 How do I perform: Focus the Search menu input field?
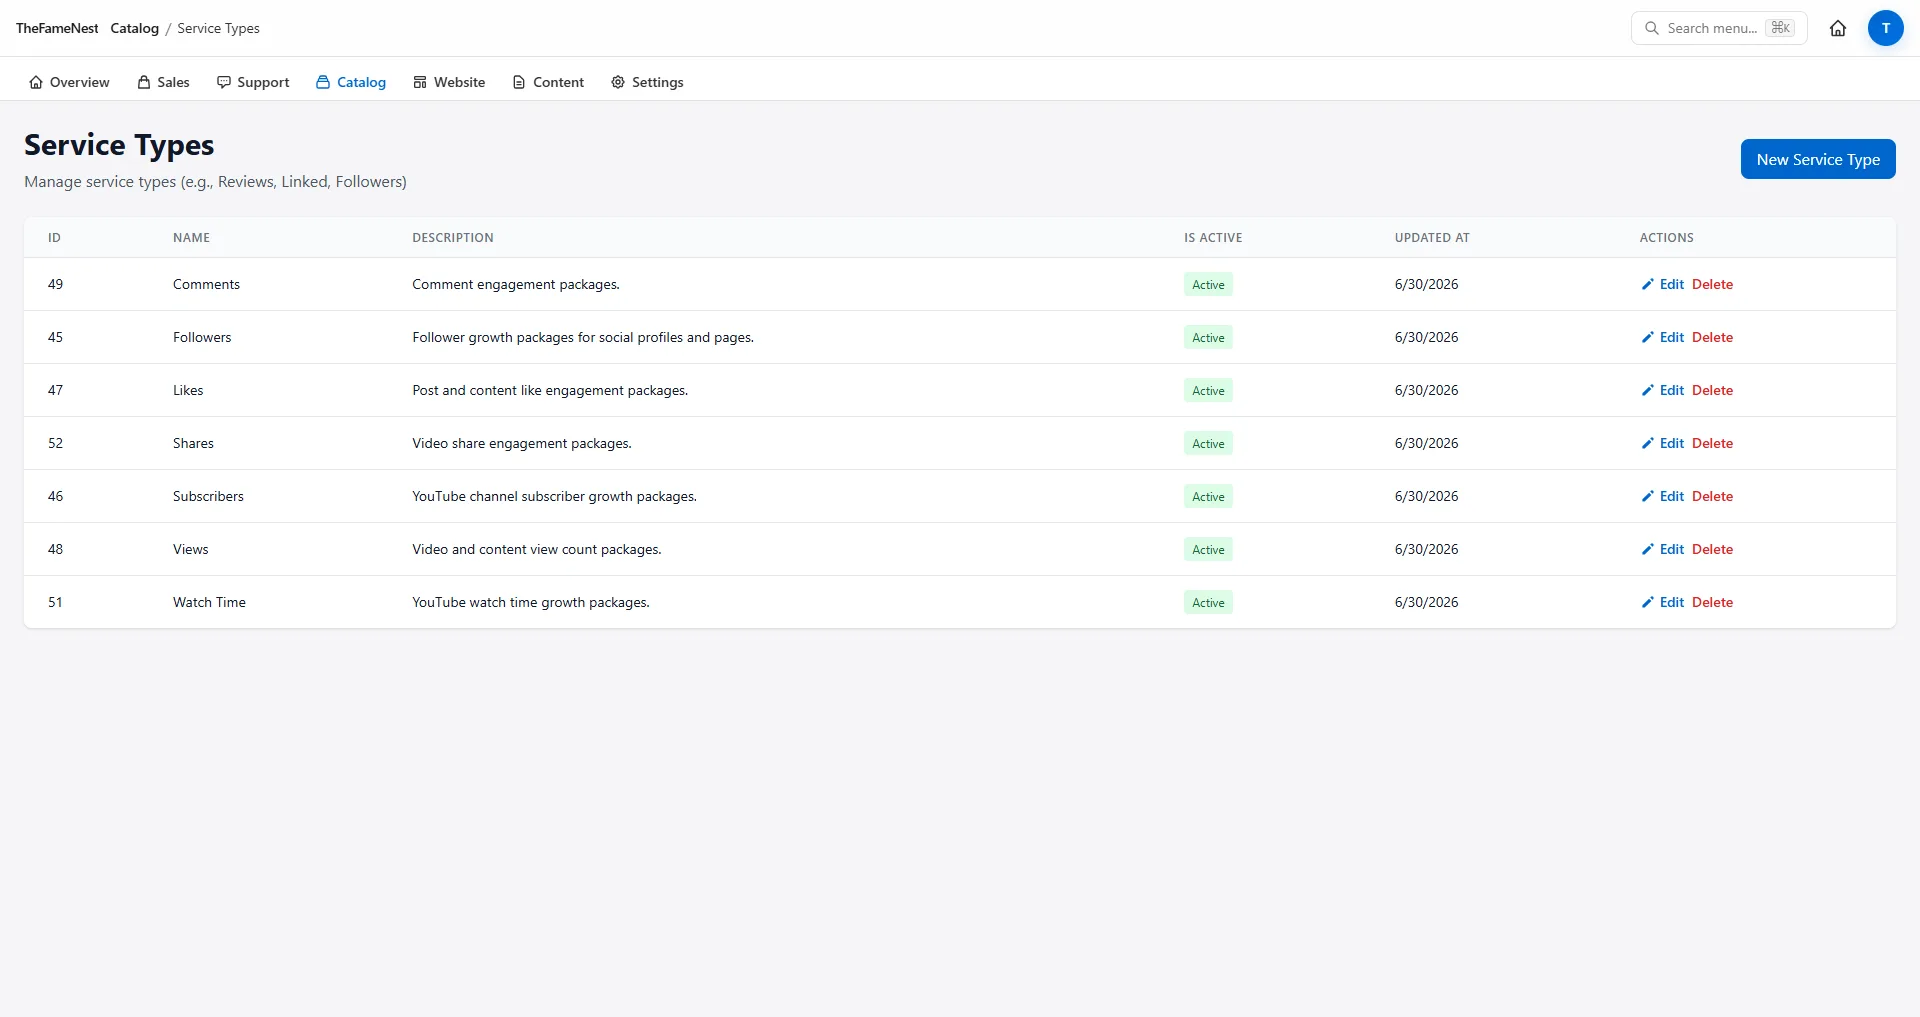pyautogui.click(x=1719, y=28)
